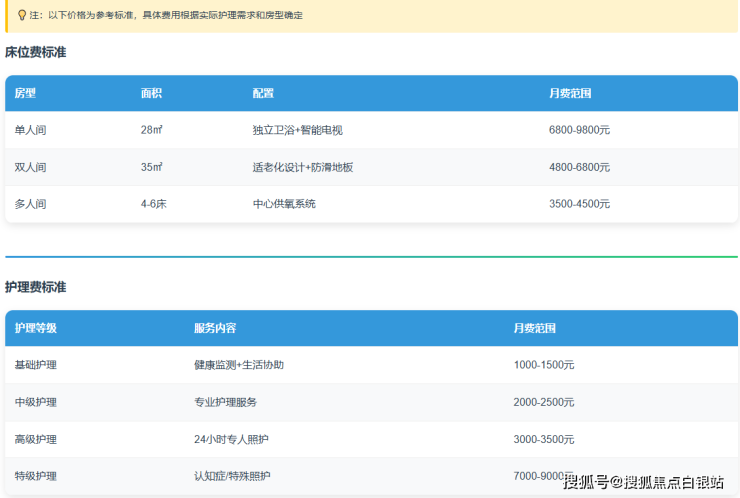The height and width of the screenshot is (498, 740).
Task: Click the 护理等级 column header
Action: pyautogui.click(x=35, y=328)
